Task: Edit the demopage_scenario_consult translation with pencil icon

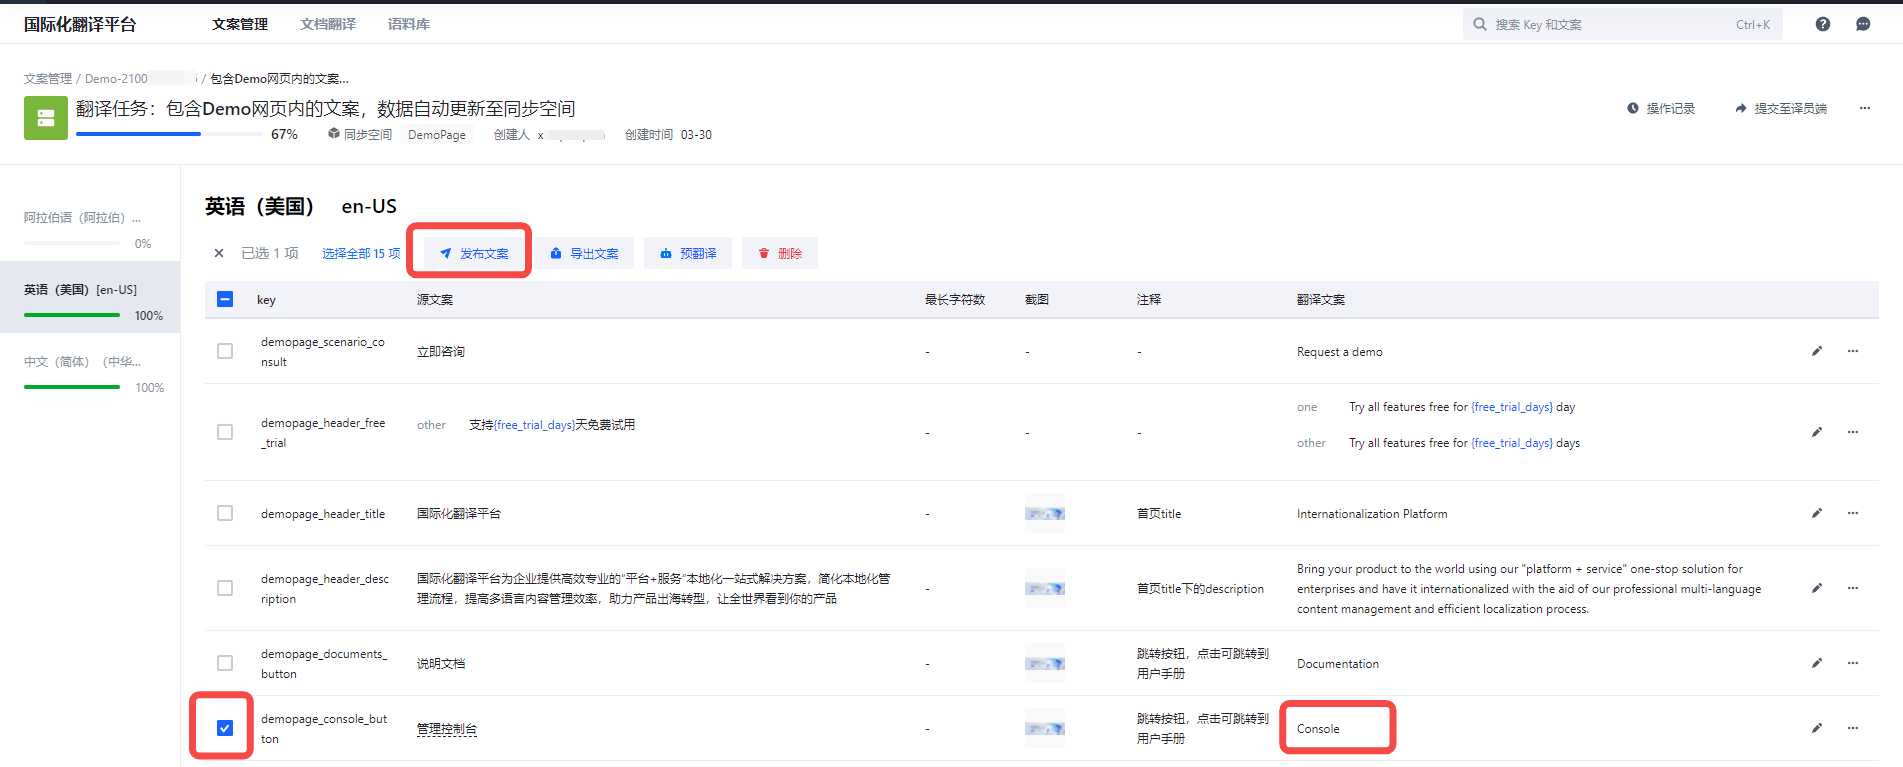Action: [1817, 351]
